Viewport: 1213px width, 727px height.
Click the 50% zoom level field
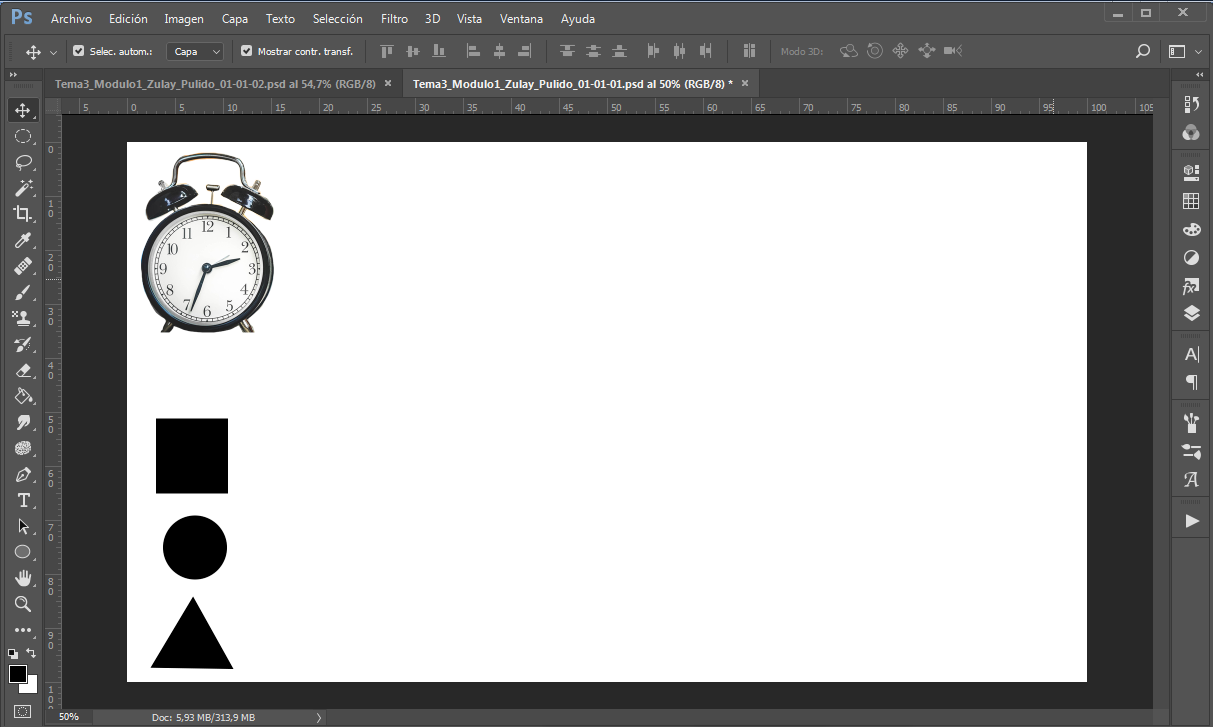point(68,717)
